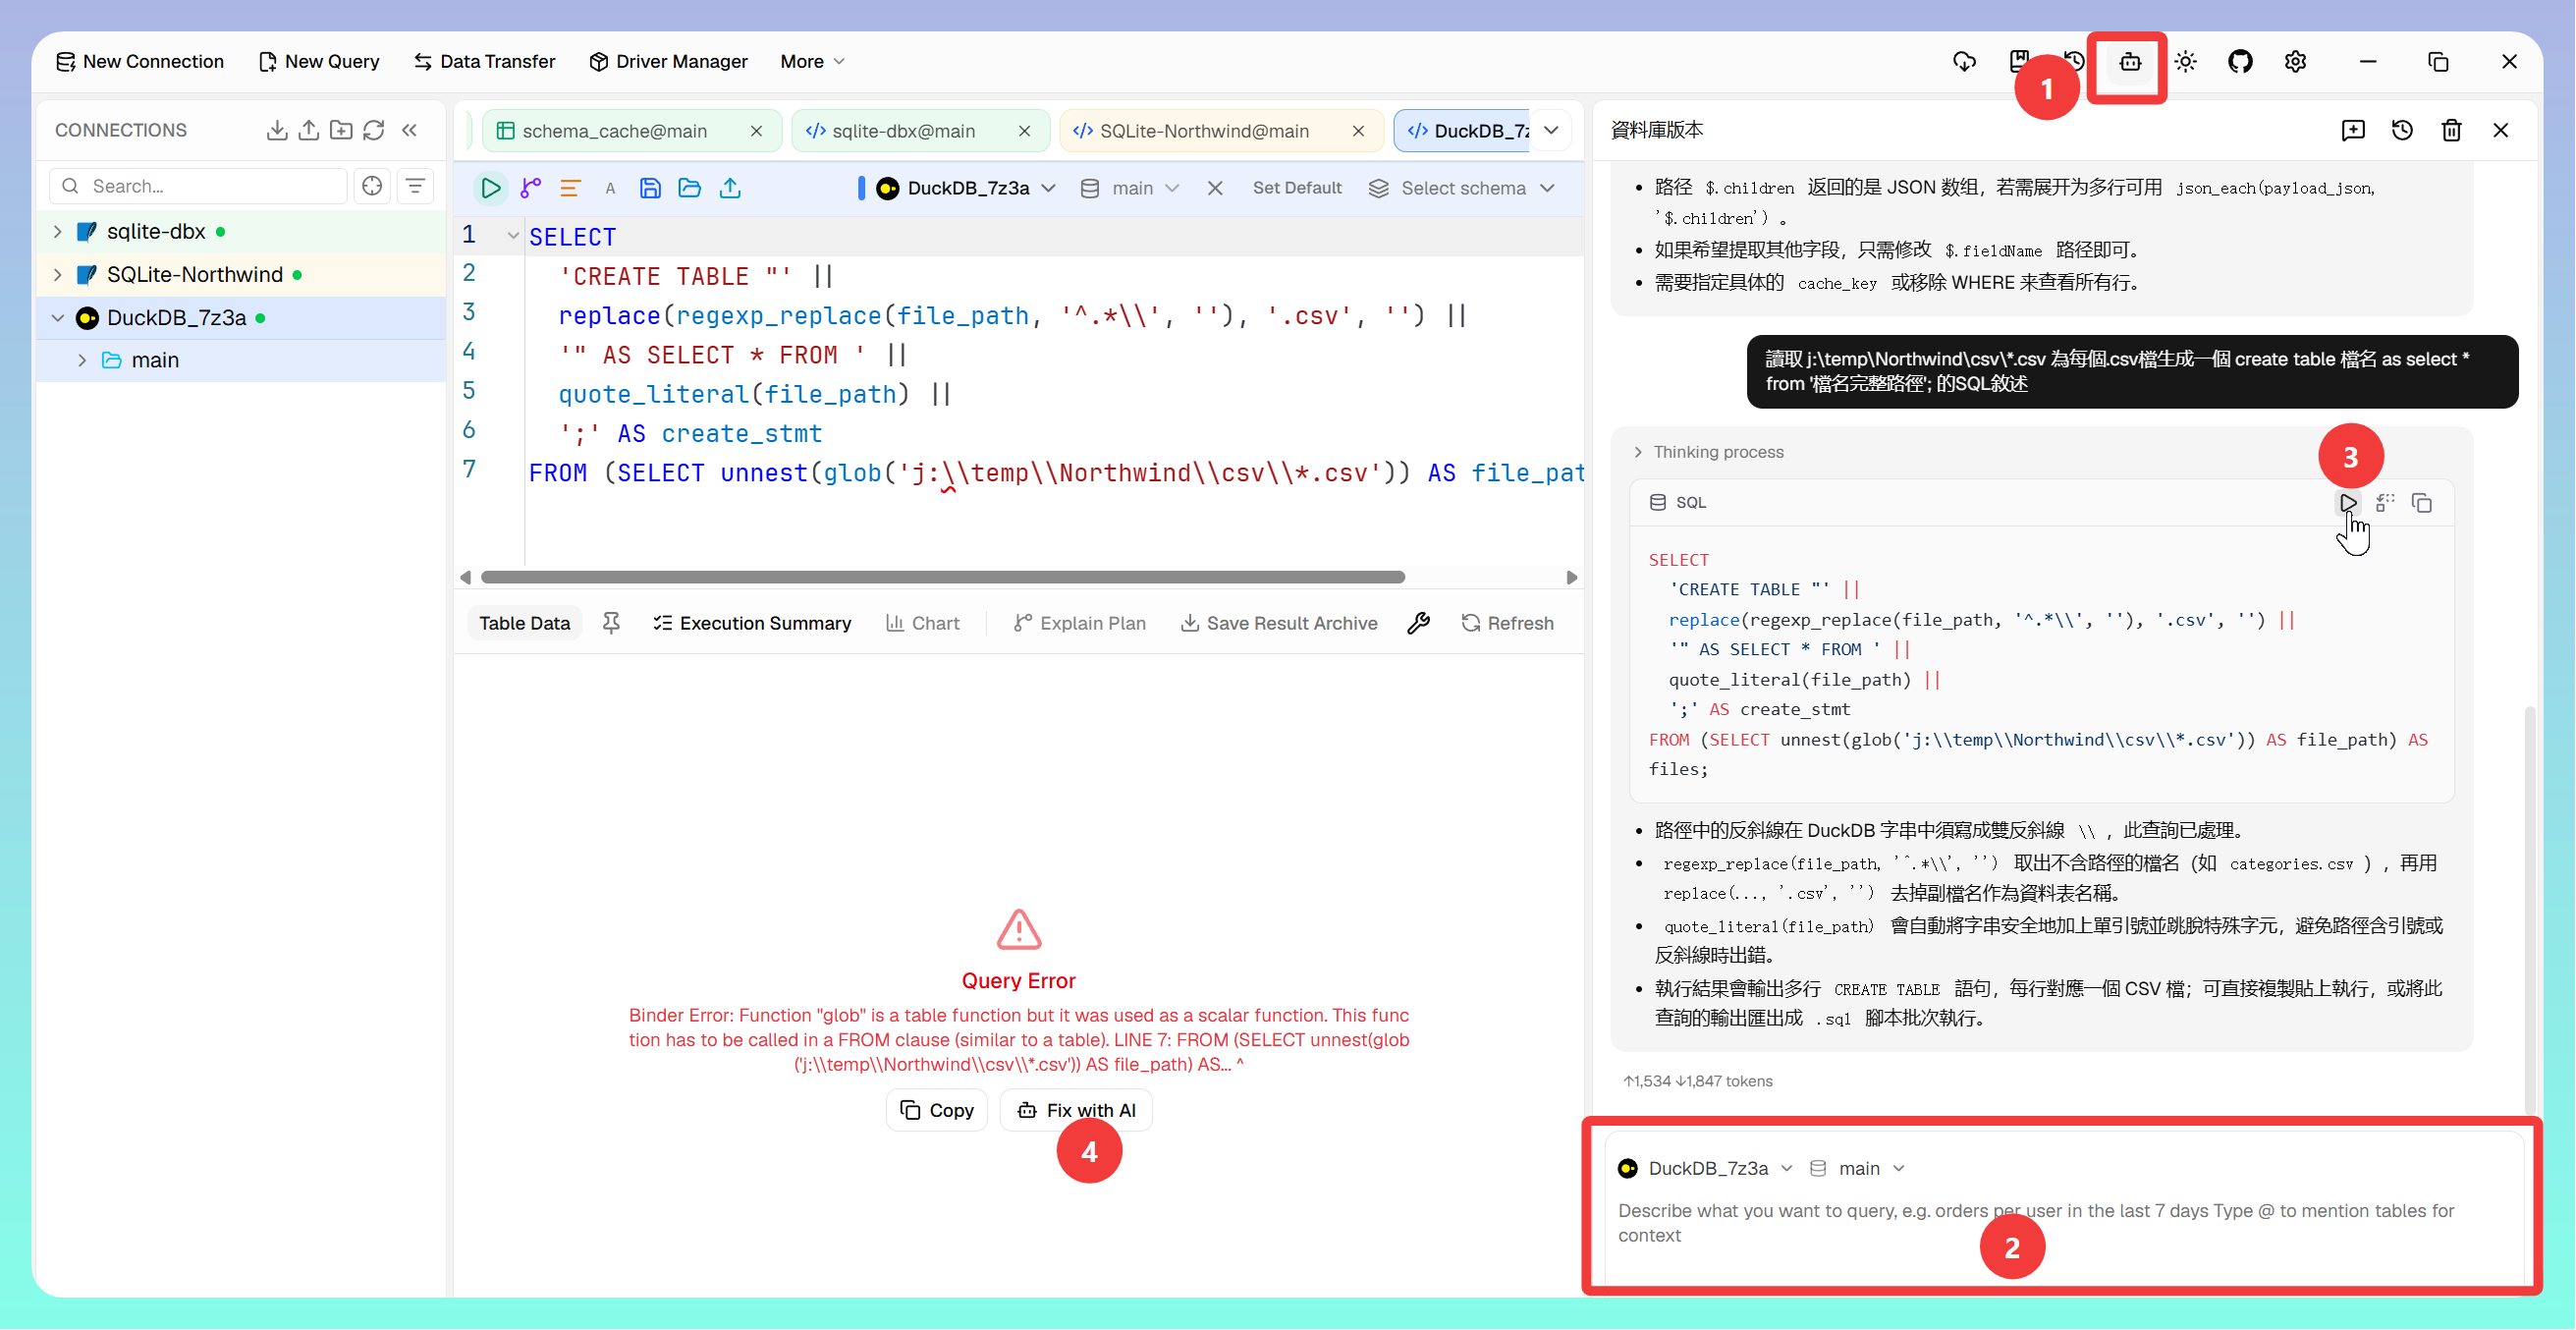This screenshot has width=2576, height=1330.
Task: Clear database selection X icon
Action: pyautogui.click(x=1215, y=188)
